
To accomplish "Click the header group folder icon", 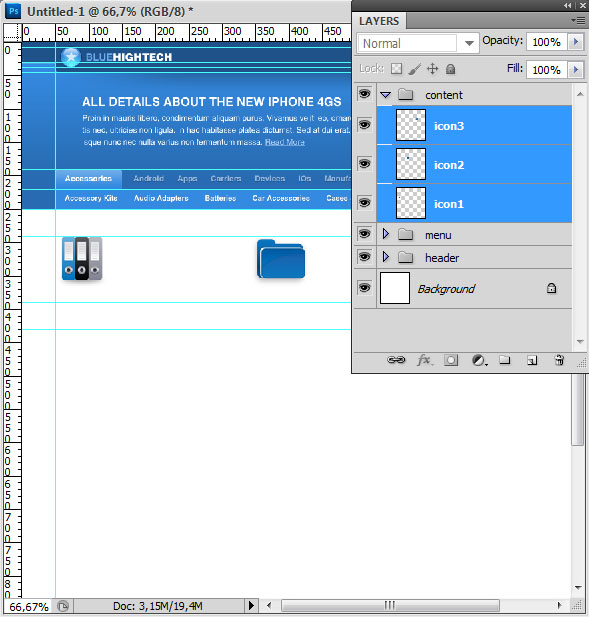I will [405, 257].
